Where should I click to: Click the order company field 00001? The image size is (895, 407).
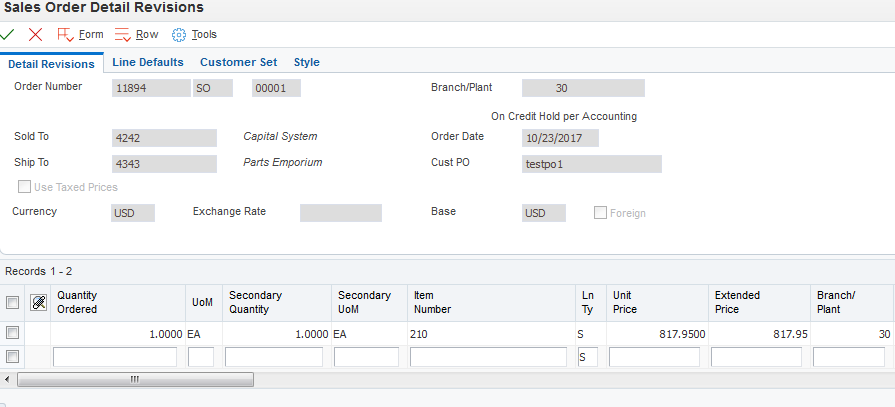(x=276, y=88)
